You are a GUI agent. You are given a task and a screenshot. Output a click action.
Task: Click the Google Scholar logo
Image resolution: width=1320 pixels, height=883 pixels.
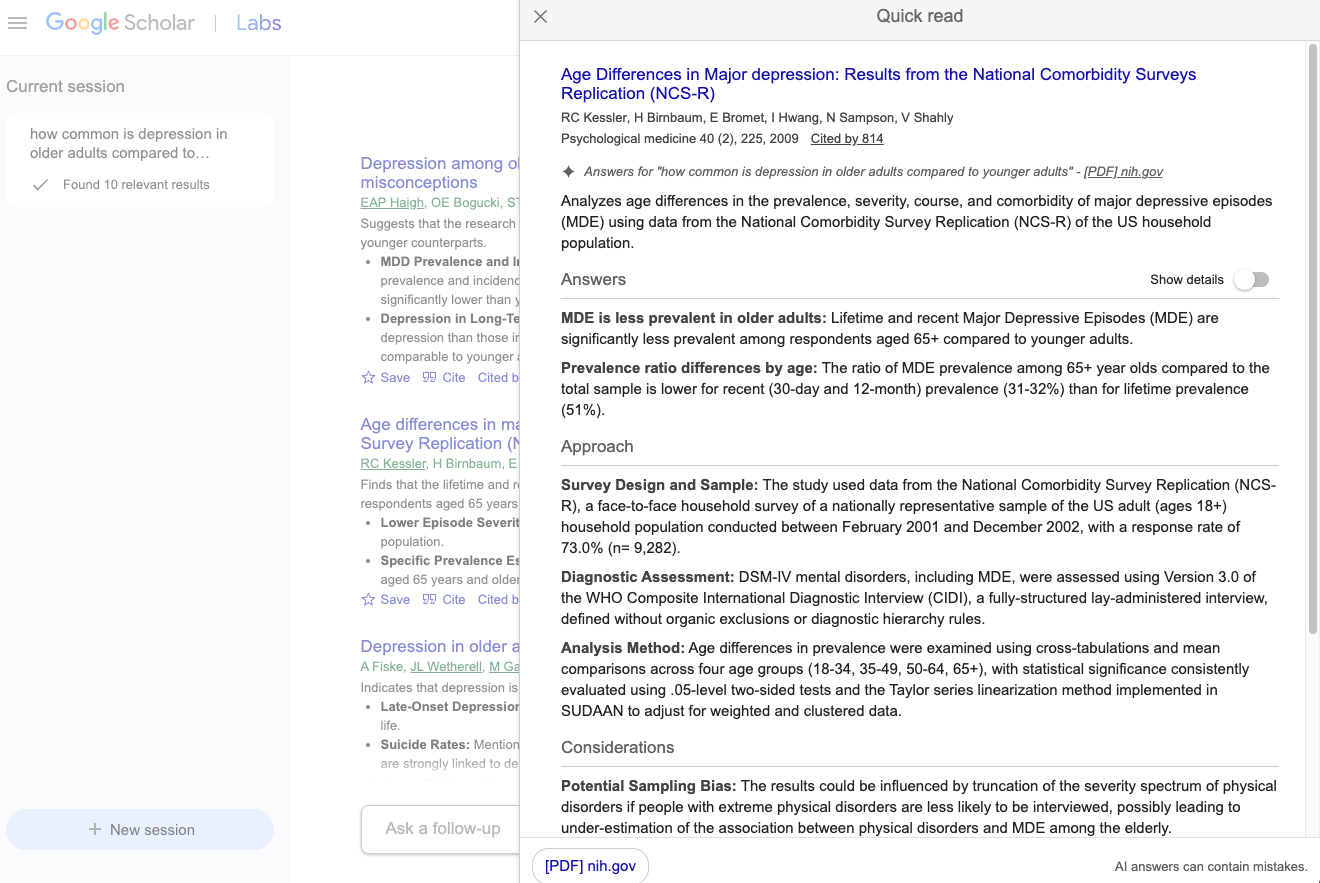pyautogui.click(x=120, y=23)
